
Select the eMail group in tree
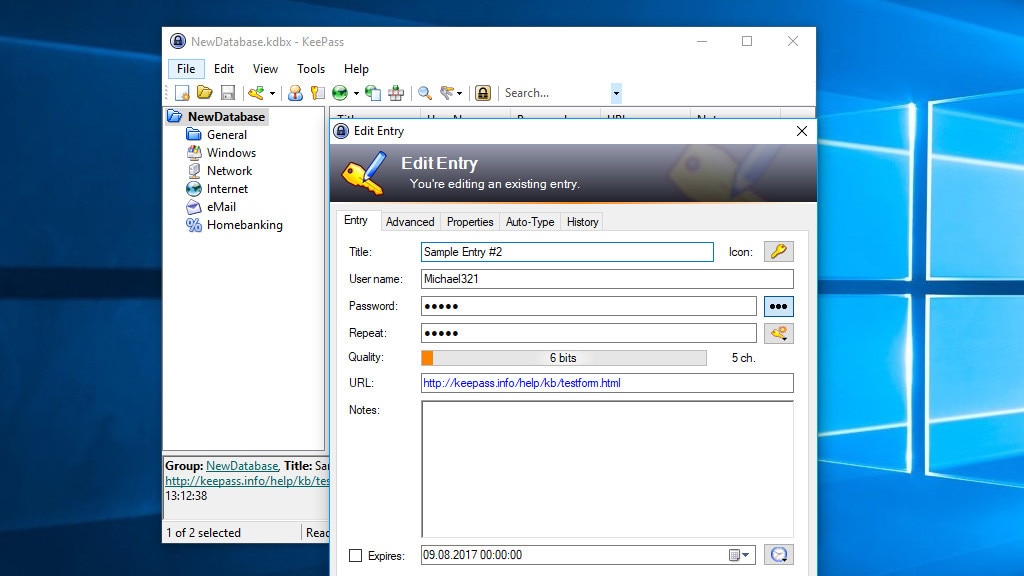click(221, 206)
